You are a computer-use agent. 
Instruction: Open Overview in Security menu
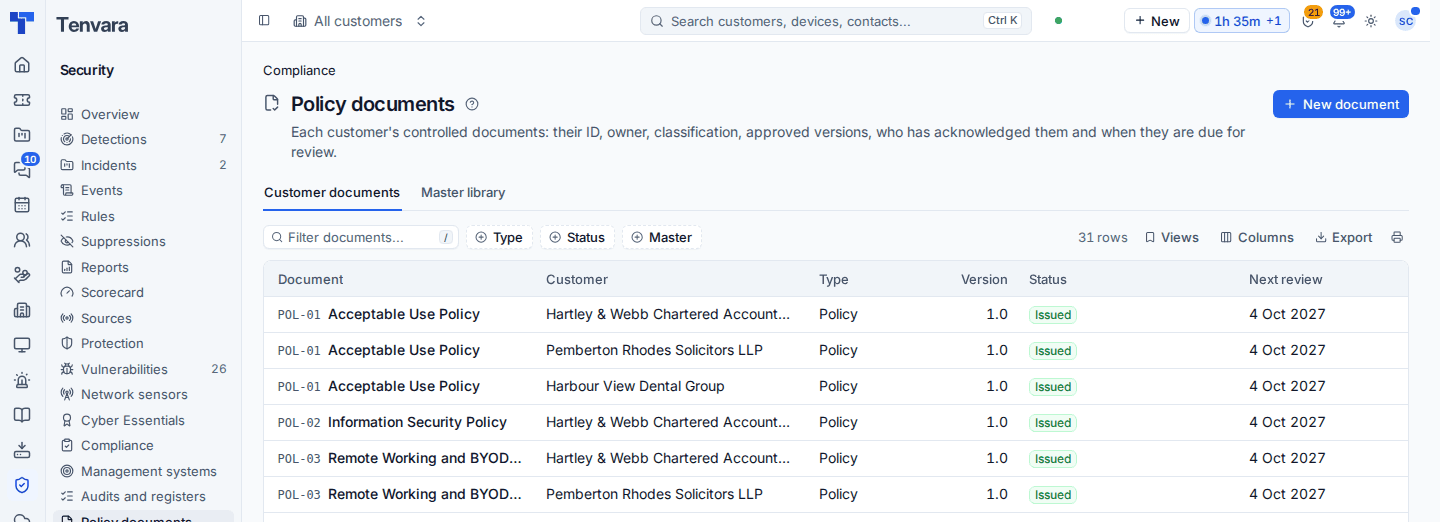[143, 114]
